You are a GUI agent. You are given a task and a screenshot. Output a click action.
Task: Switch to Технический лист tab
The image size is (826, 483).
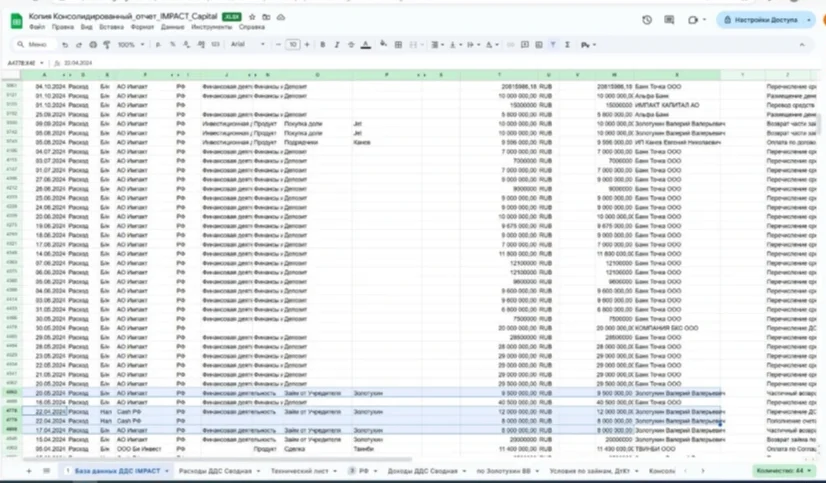[x=303, y=471]
